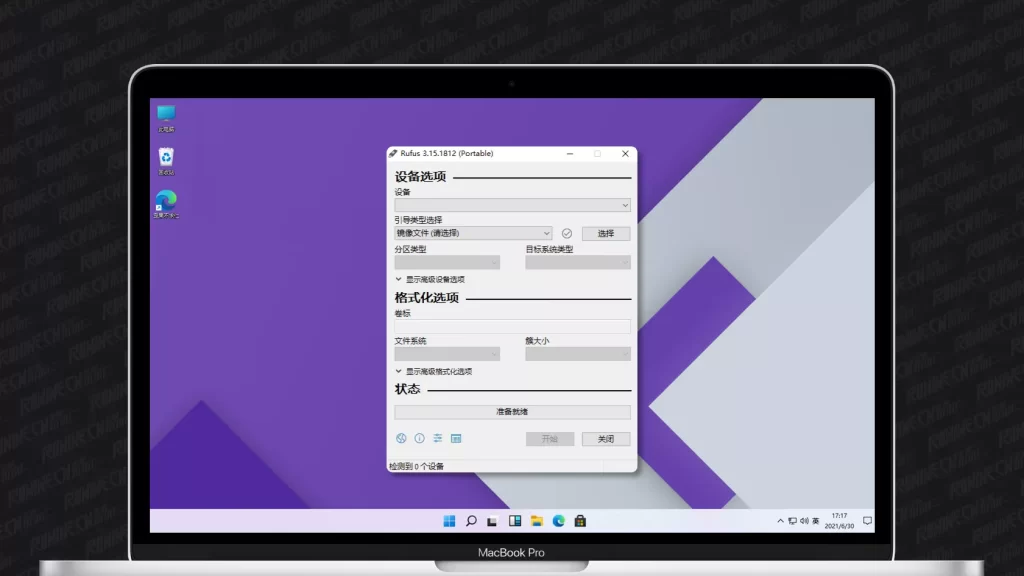Click the 准备就绪 status progress bar
This screenshot has width=1024, height=576.
pyautogui.click(x=512, y=412)
